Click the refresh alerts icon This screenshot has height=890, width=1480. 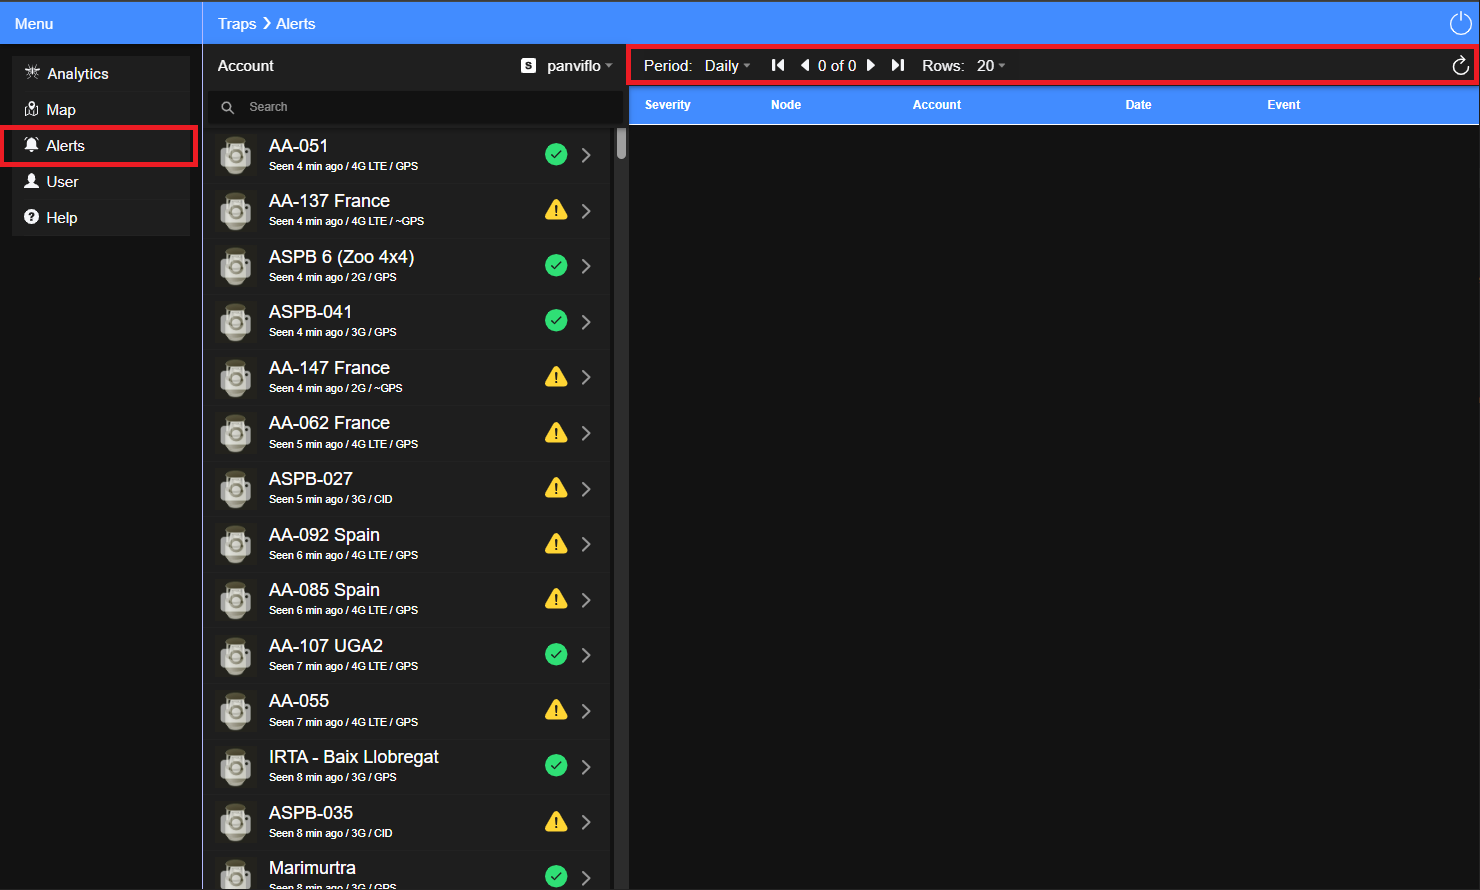click(x=1460, y=66)
